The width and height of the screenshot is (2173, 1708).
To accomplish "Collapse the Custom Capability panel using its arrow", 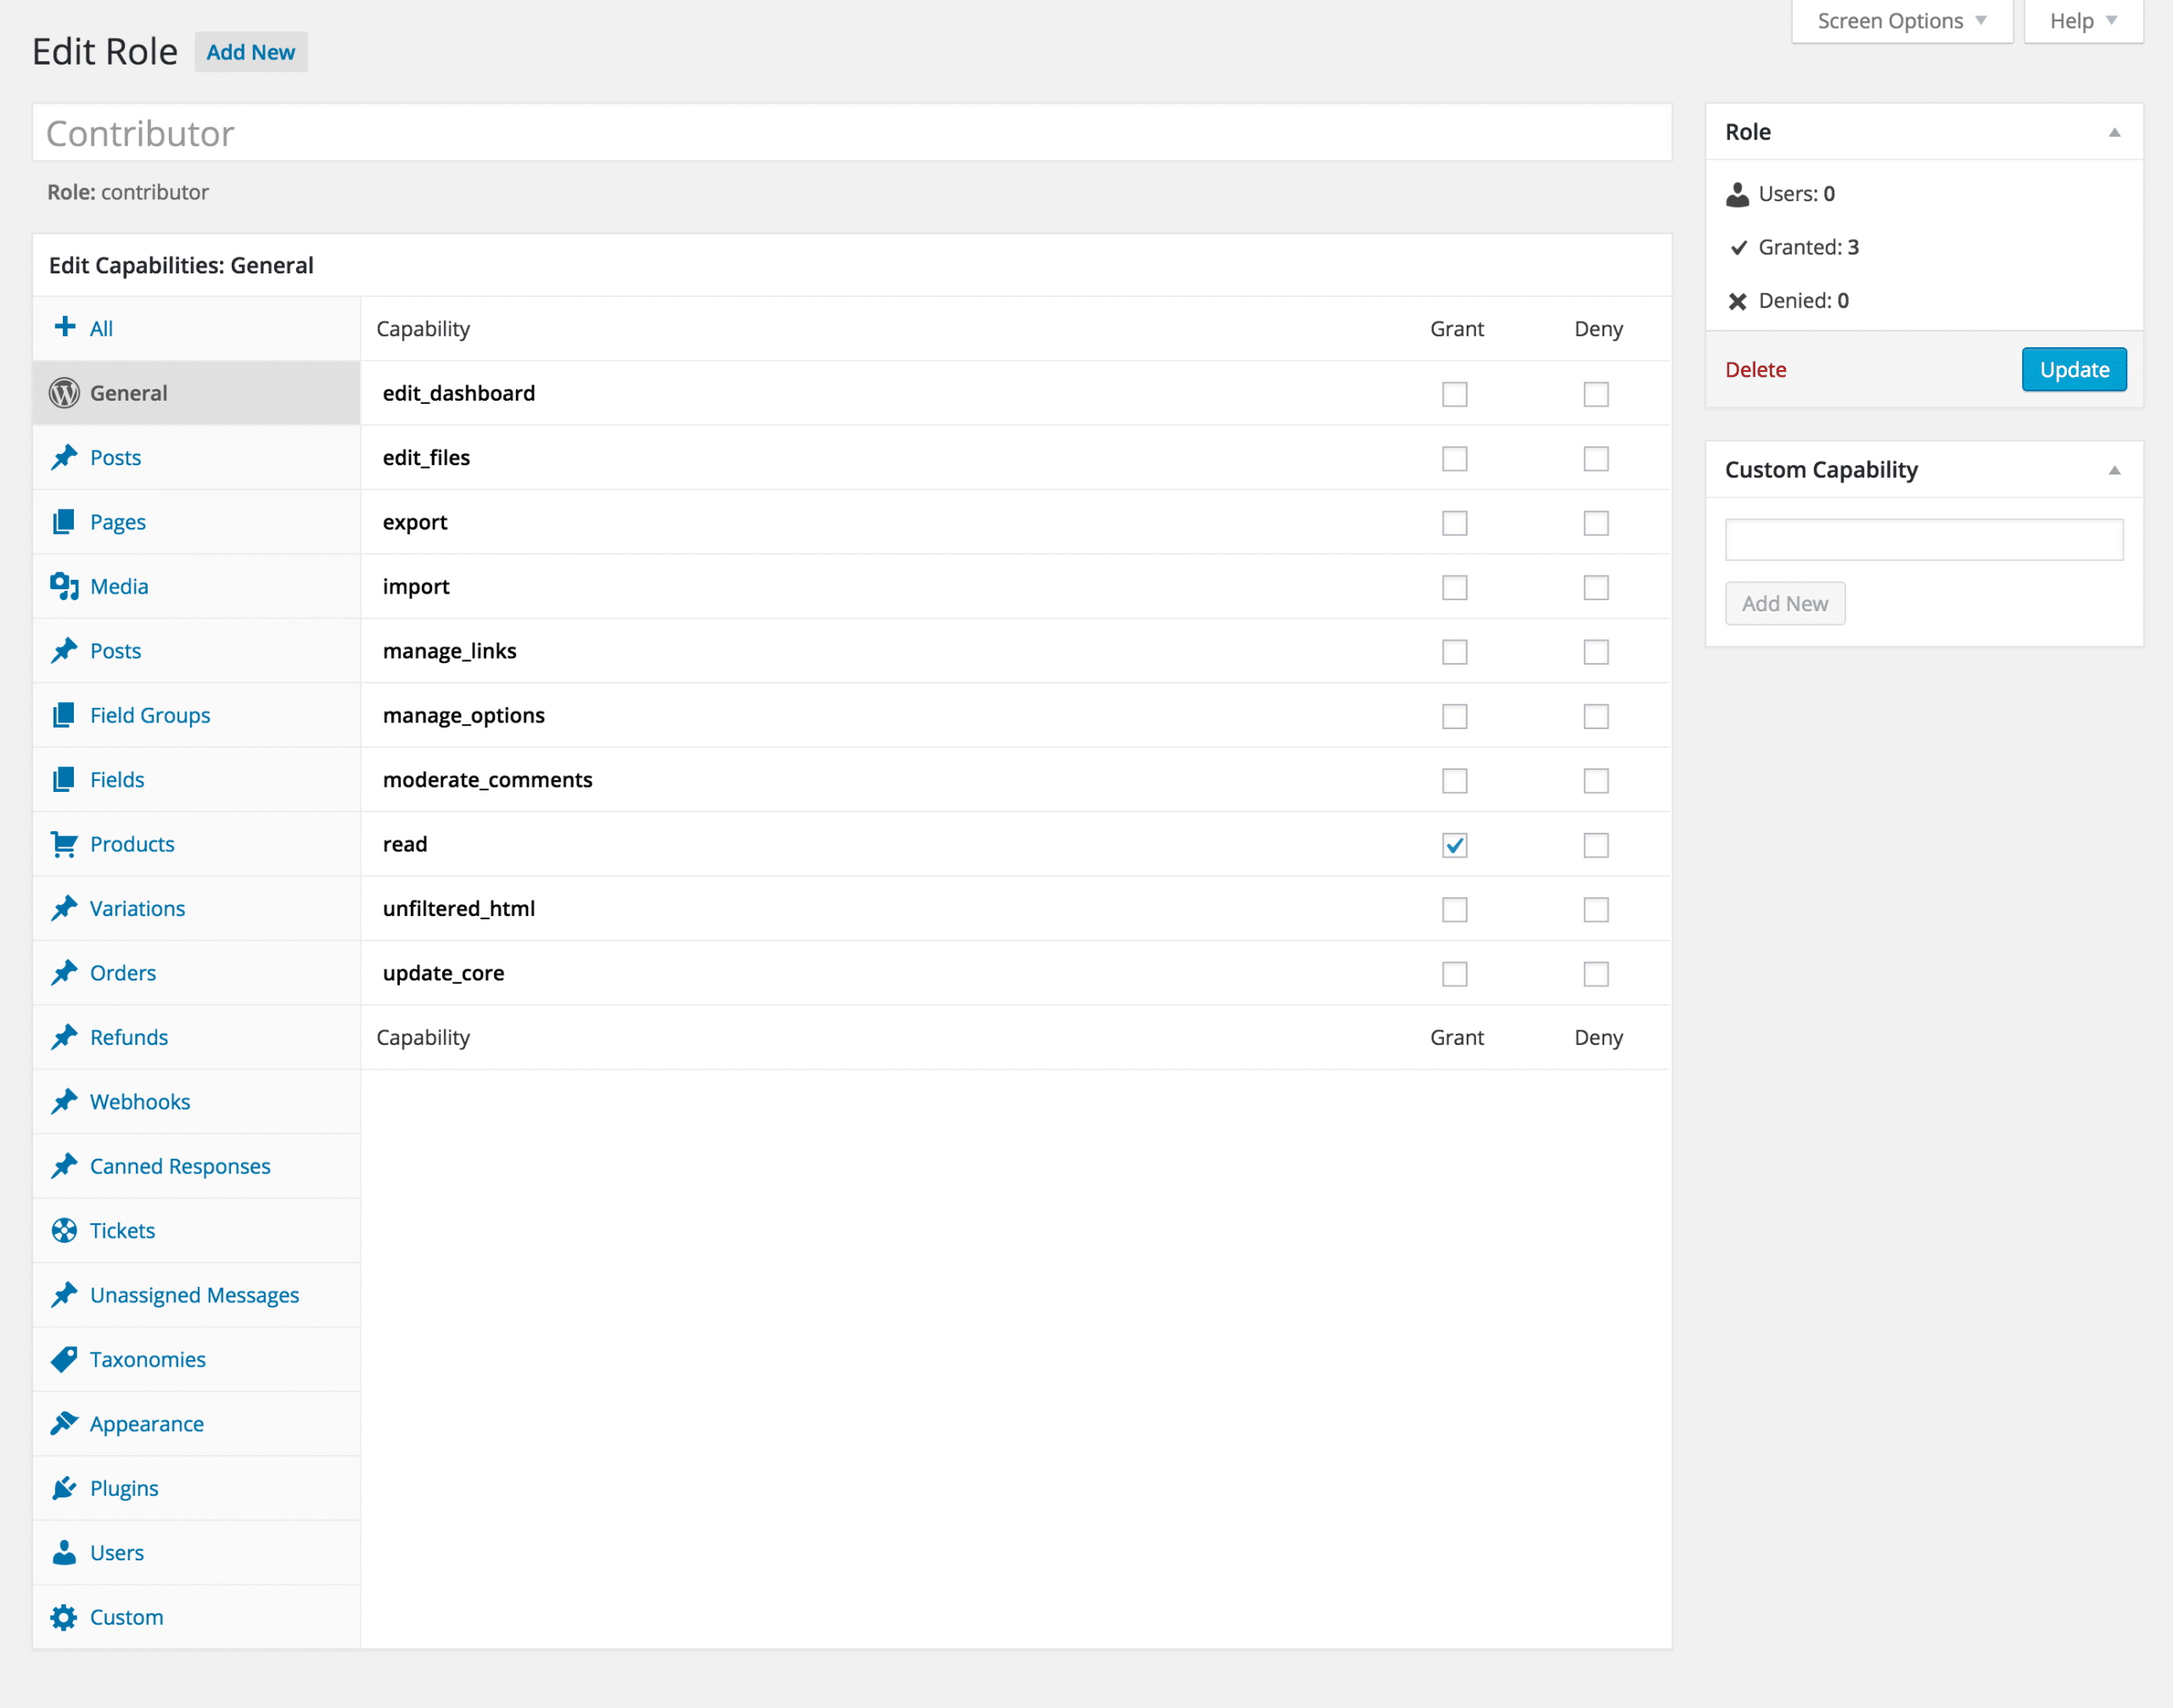I will (x=2114, y=470).
